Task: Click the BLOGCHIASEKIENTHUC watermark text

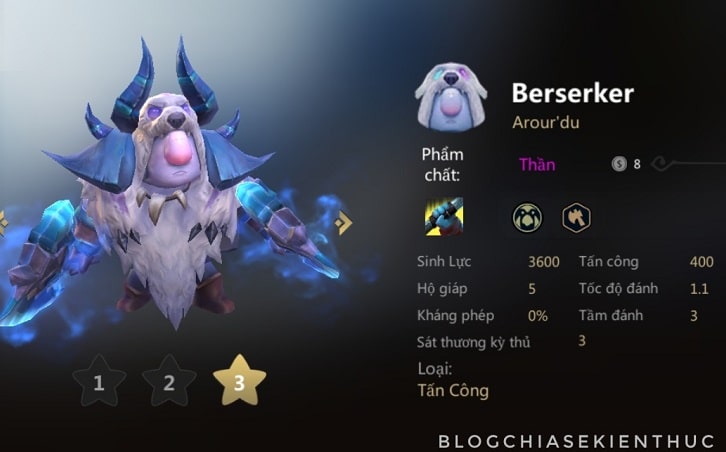Action: tap(576, 441)
